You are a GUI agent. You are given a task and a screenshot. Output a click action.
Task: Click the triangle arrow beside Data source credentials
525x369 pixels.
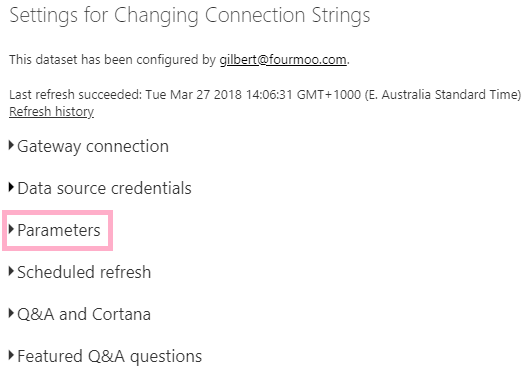tap(11, 188)
